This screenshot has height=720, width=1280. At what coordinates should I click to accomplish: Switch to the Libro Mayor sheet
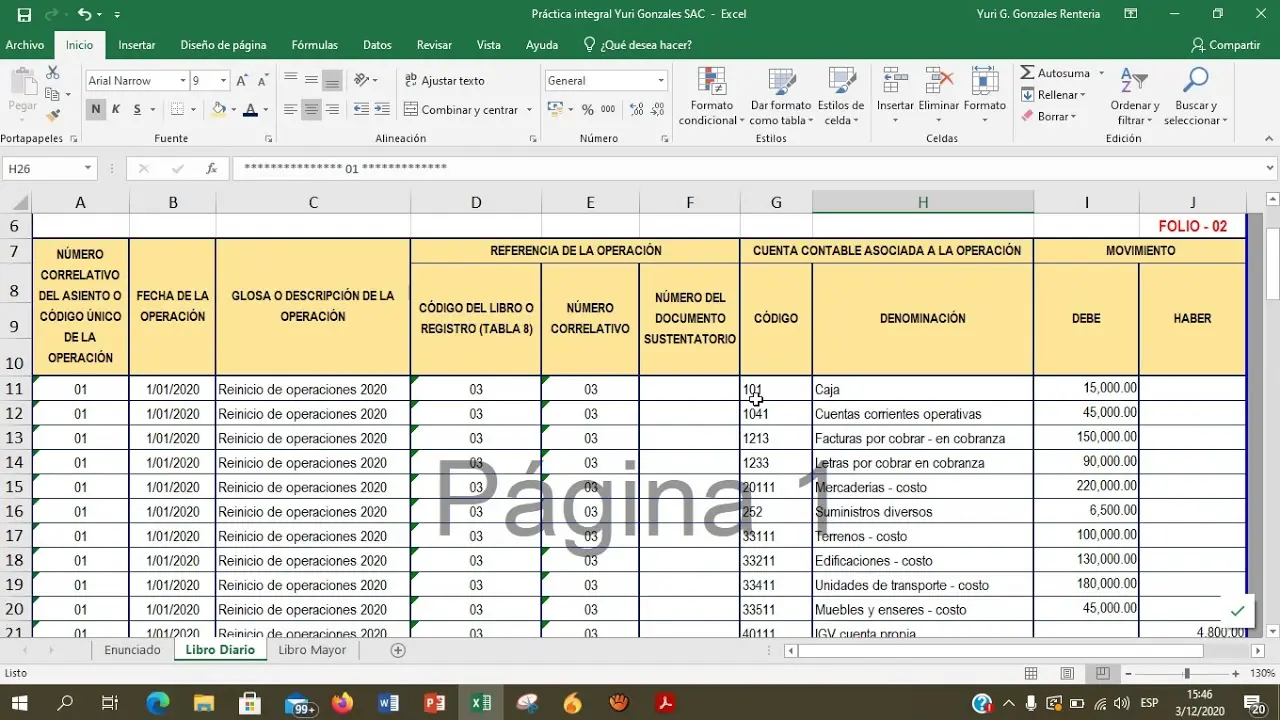point(312,650)
